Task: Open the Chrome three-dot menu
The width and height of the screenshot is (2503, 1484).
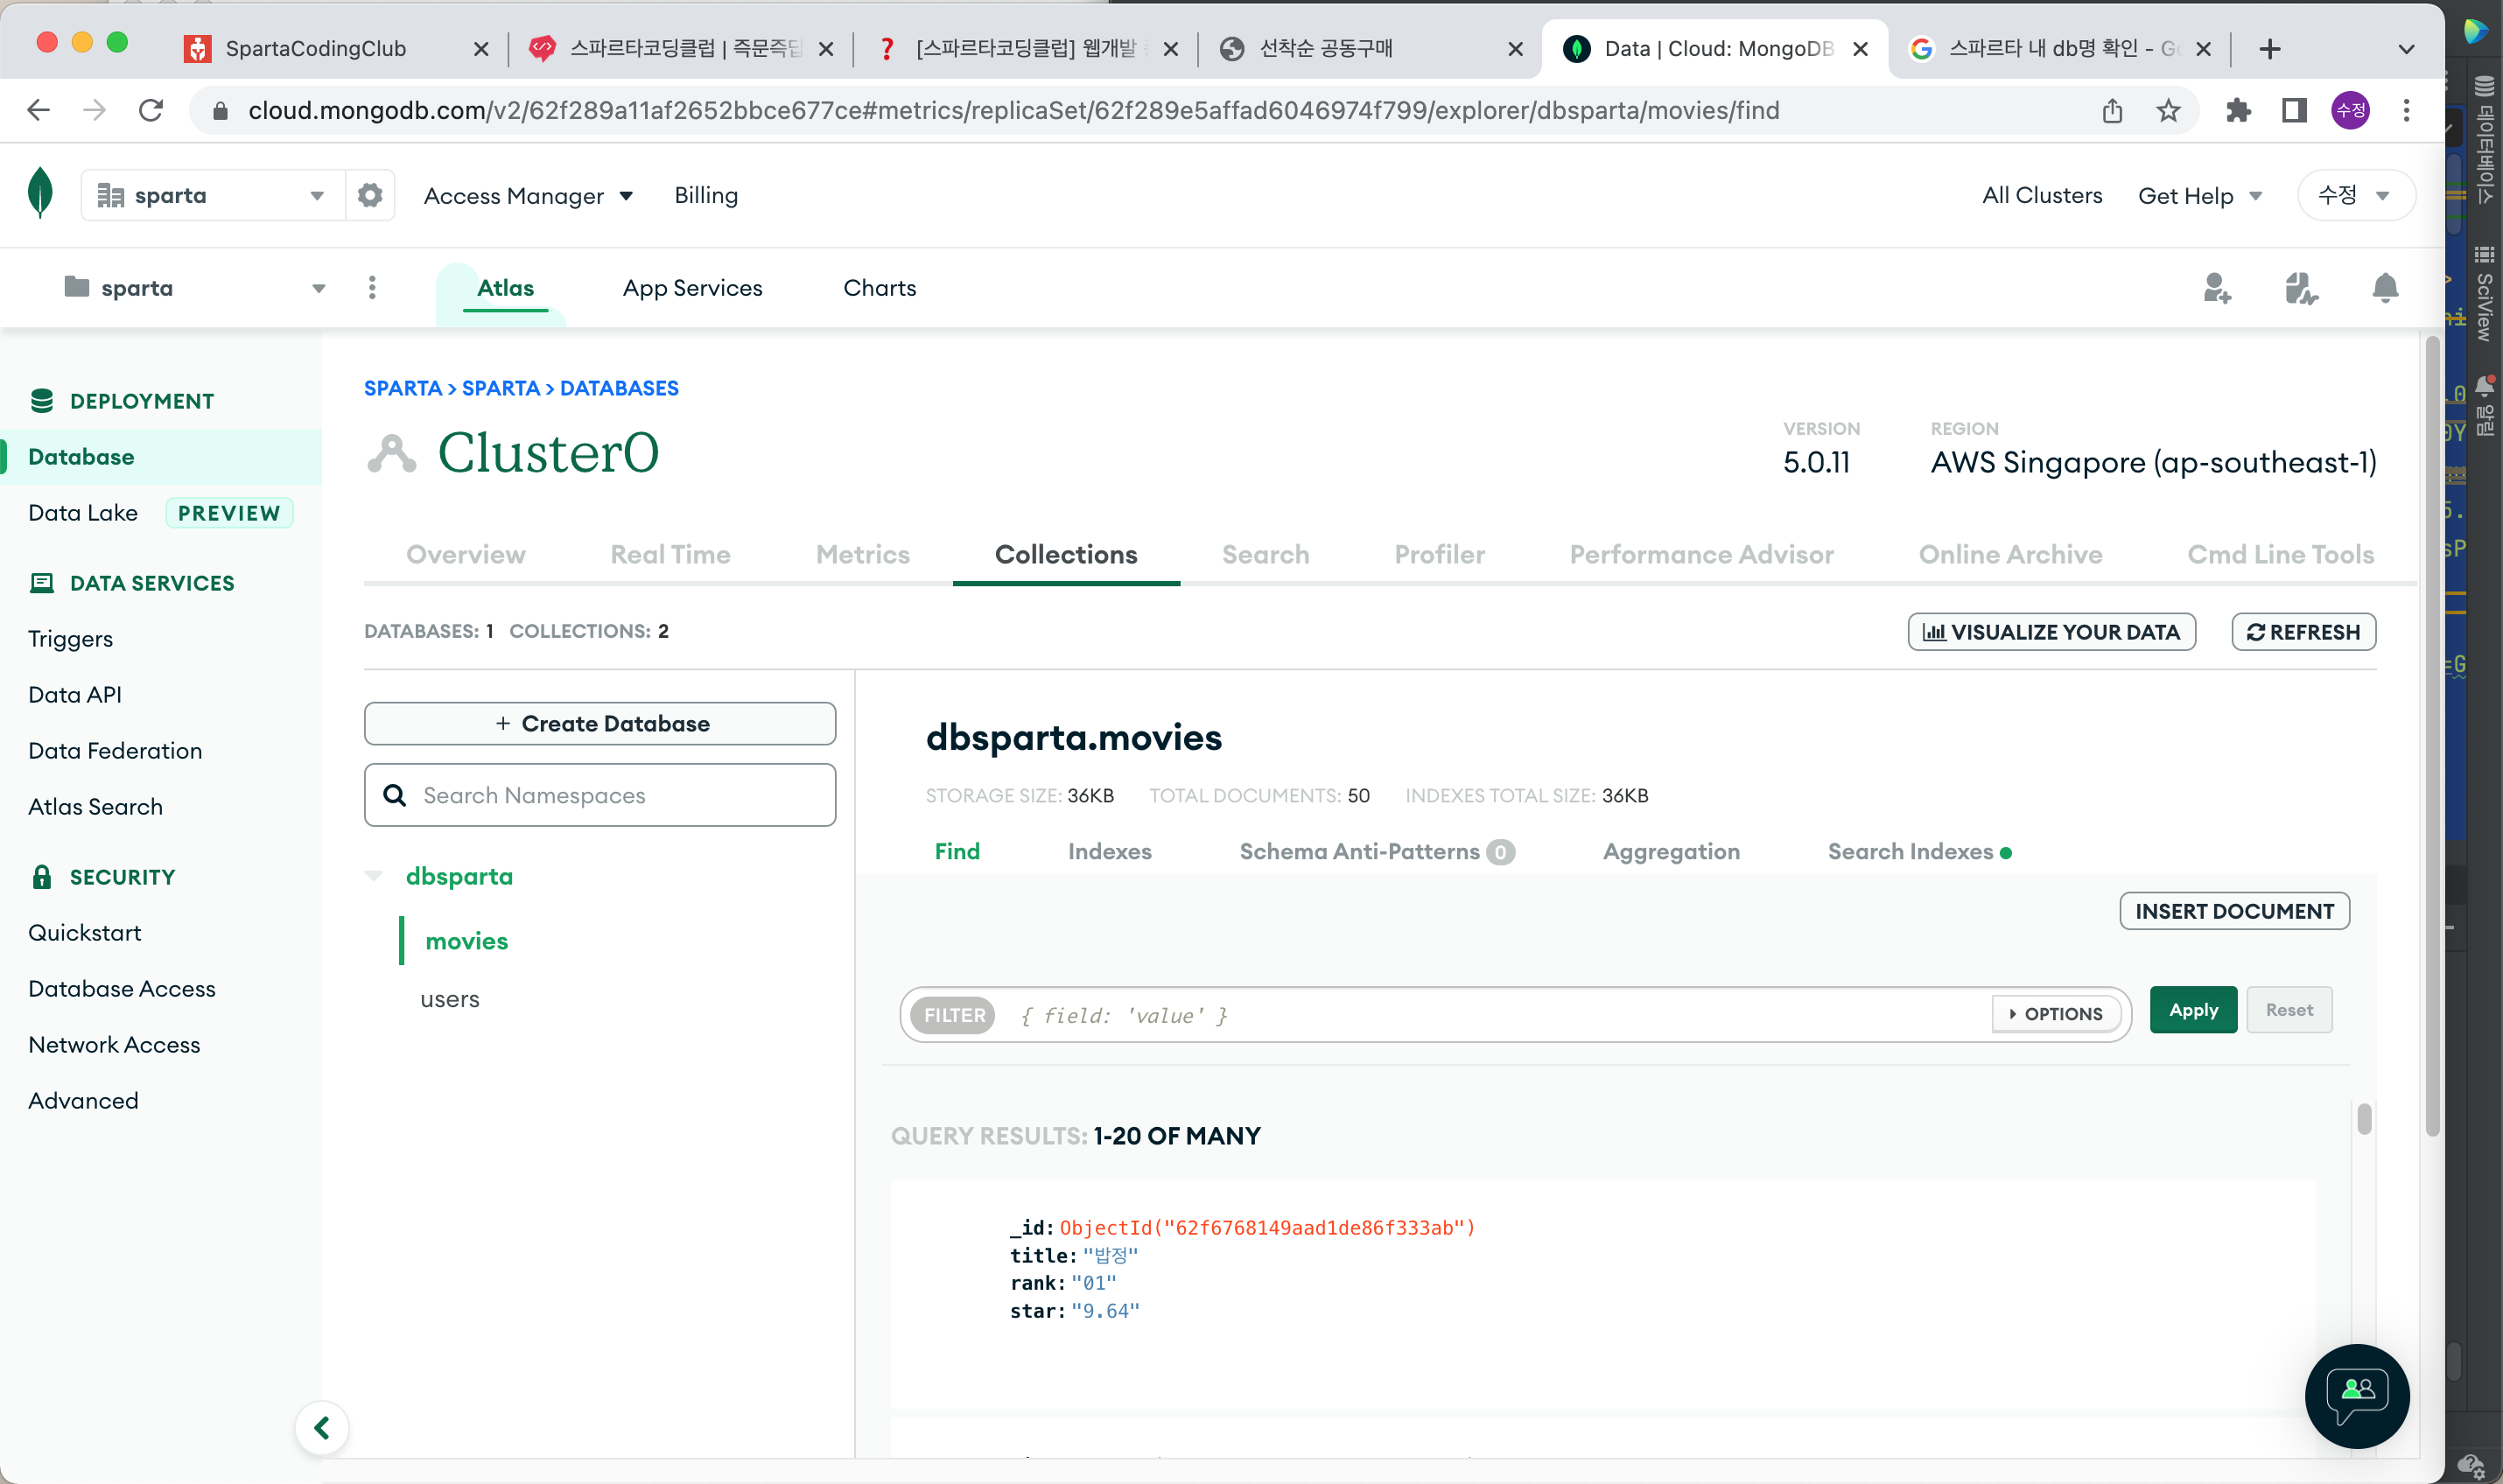Action: [2406, 110]
